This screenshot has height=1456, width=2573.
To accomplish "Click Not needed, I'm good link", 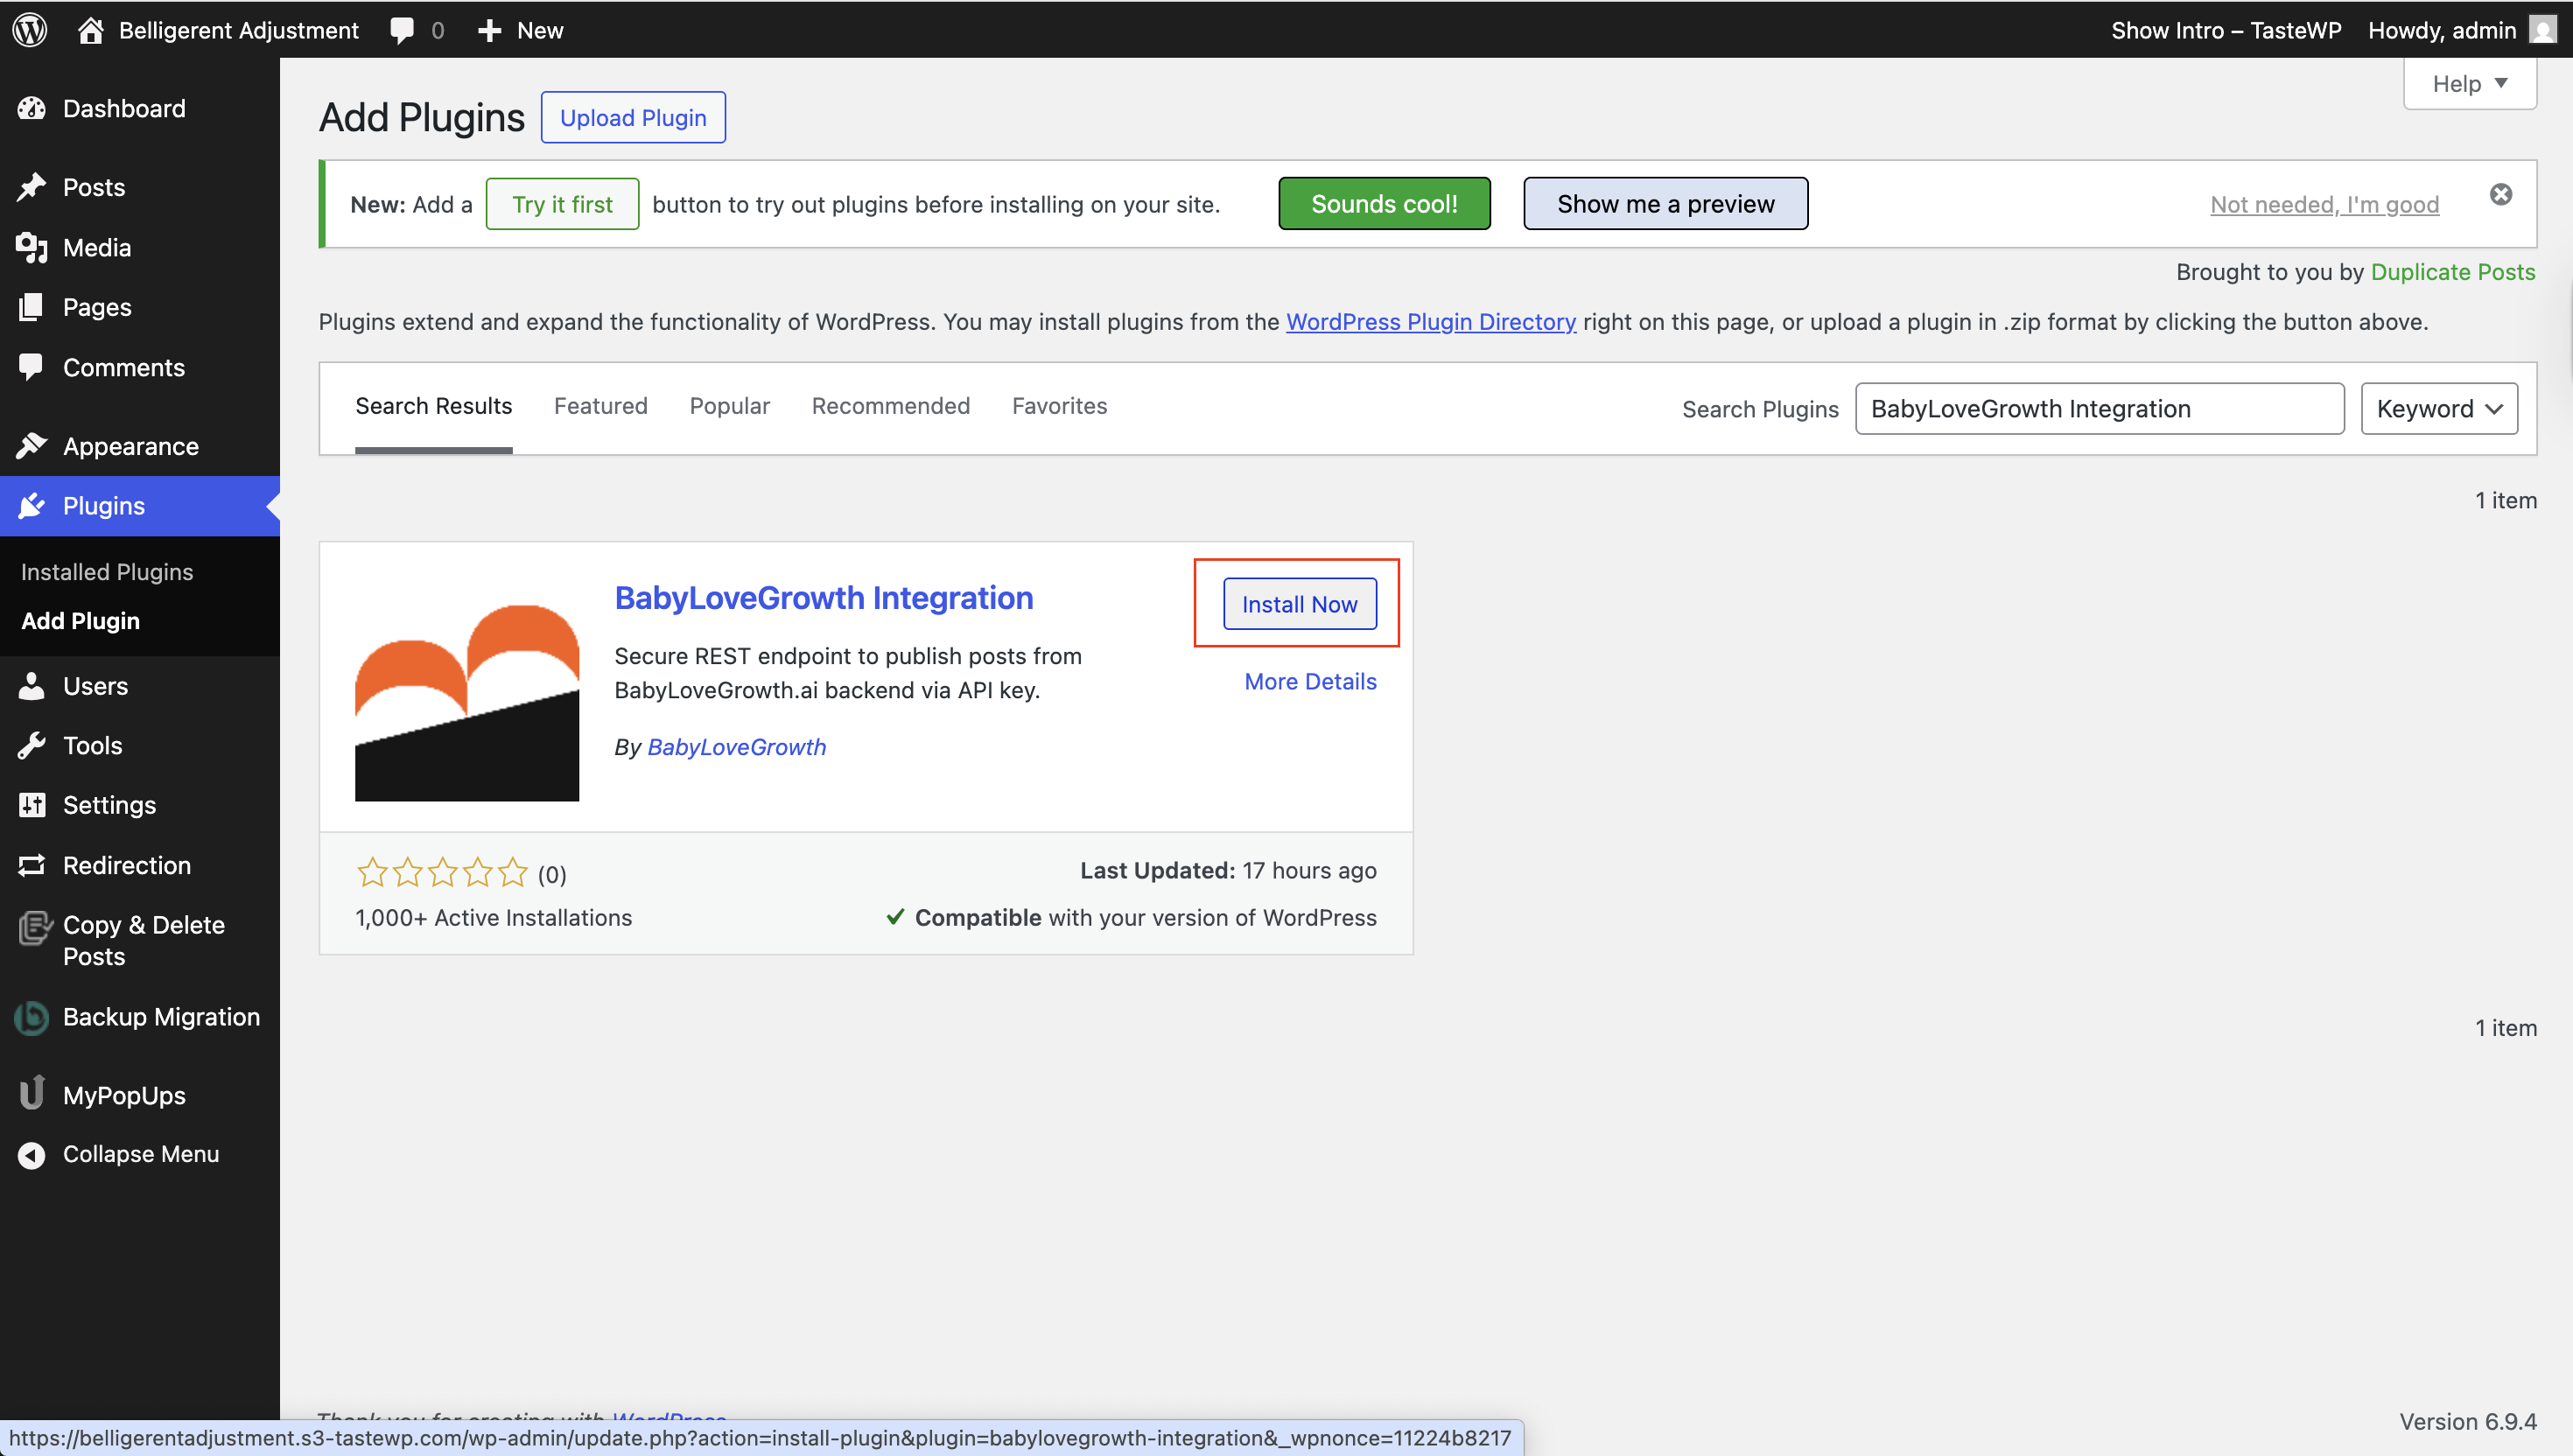I will [2324, 204].
